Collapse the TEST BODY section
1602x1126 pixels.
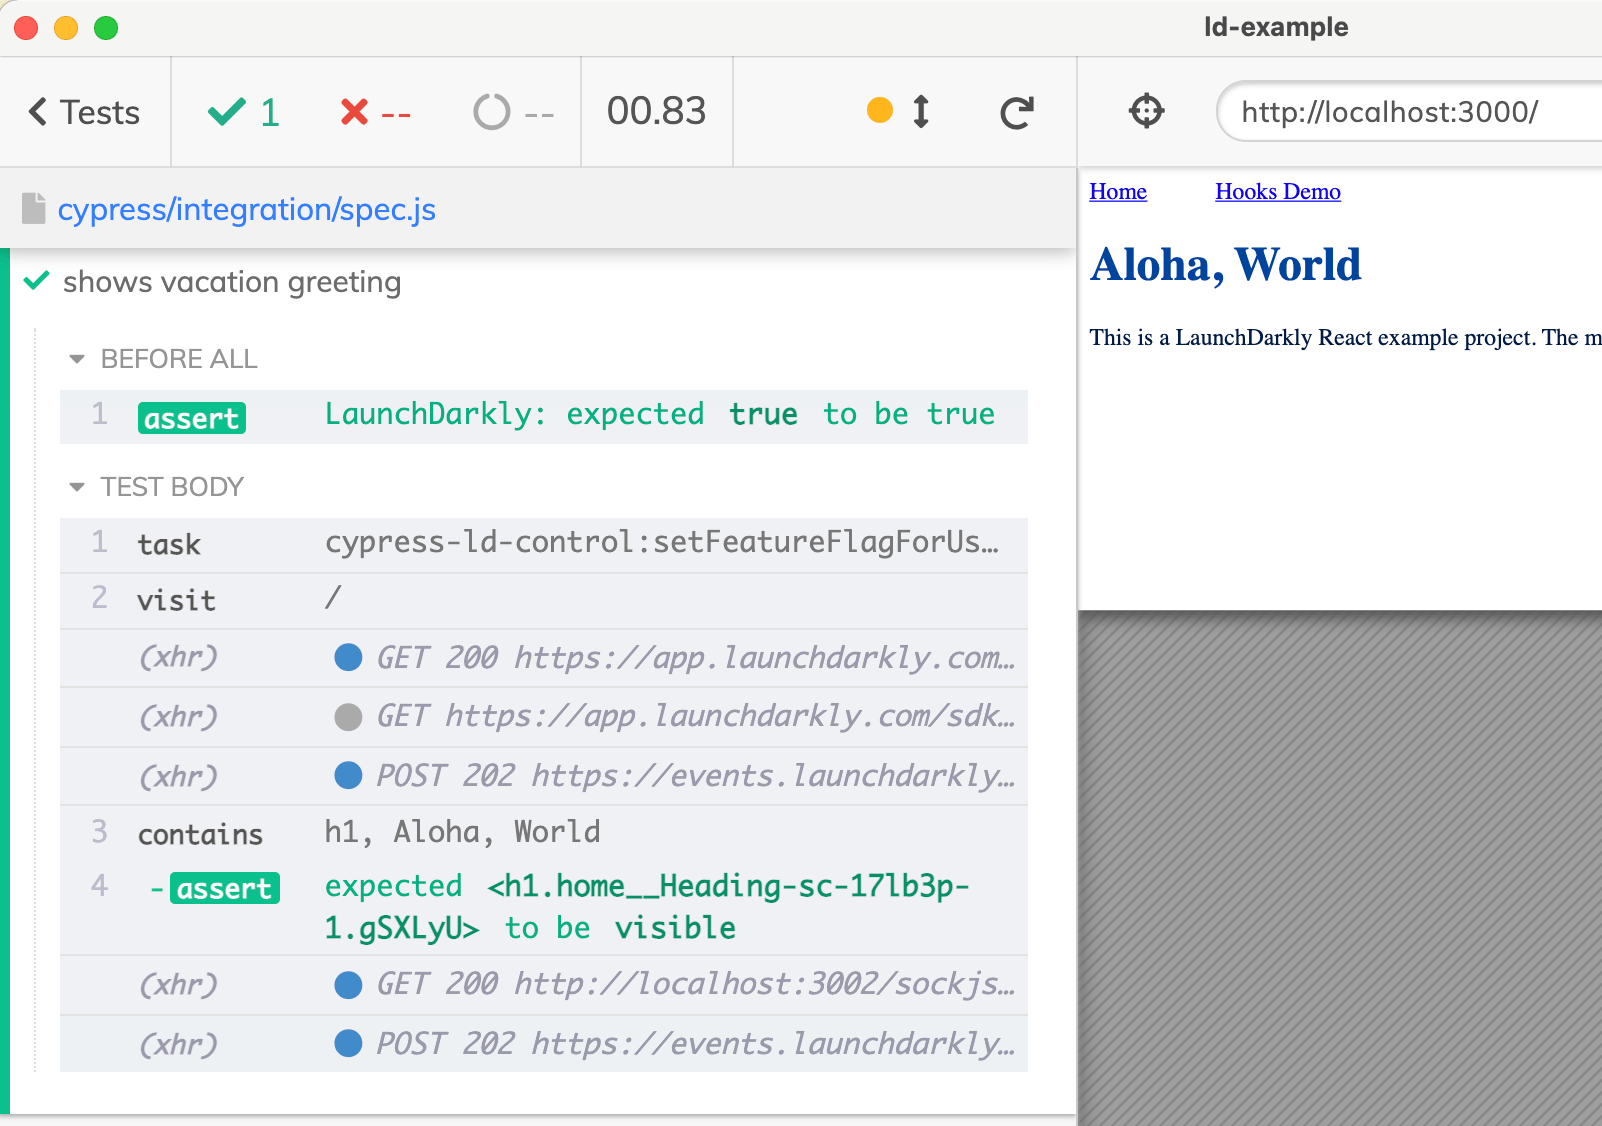pyautogui.click(x=156, y=487)
